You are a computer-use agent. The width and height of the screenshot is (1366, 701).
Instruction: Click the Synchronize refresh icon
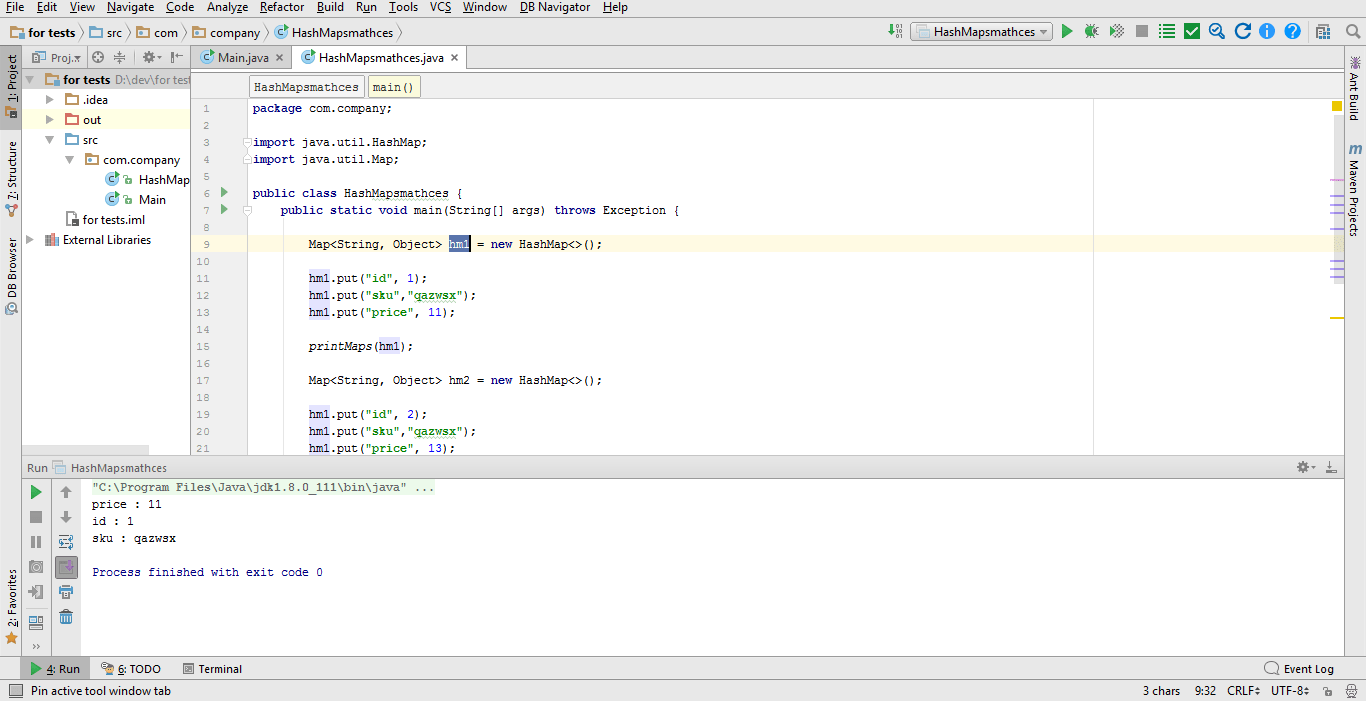[x=1242, y=31]
